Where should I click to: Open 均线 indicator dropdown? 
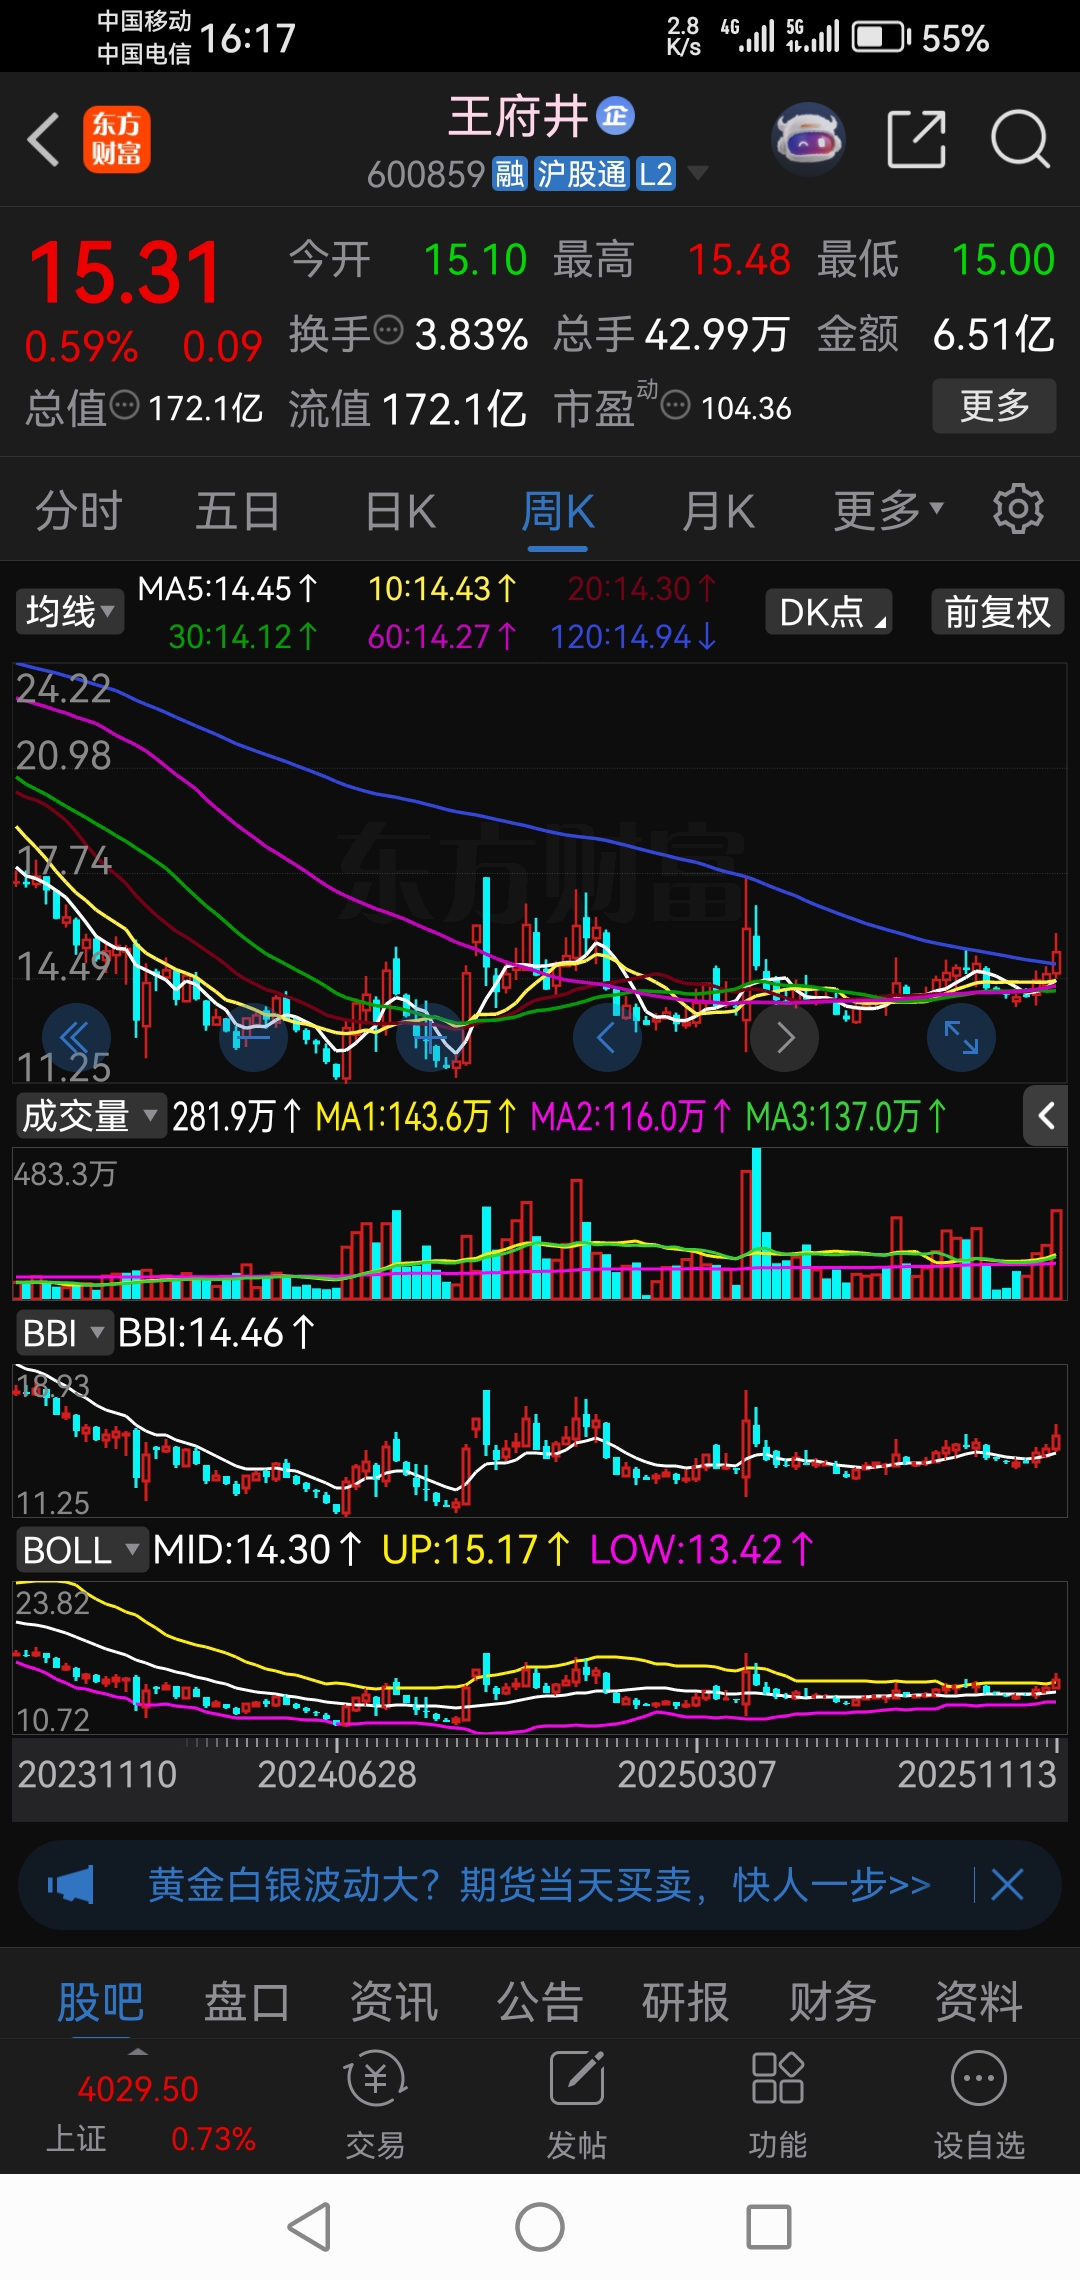70,611
